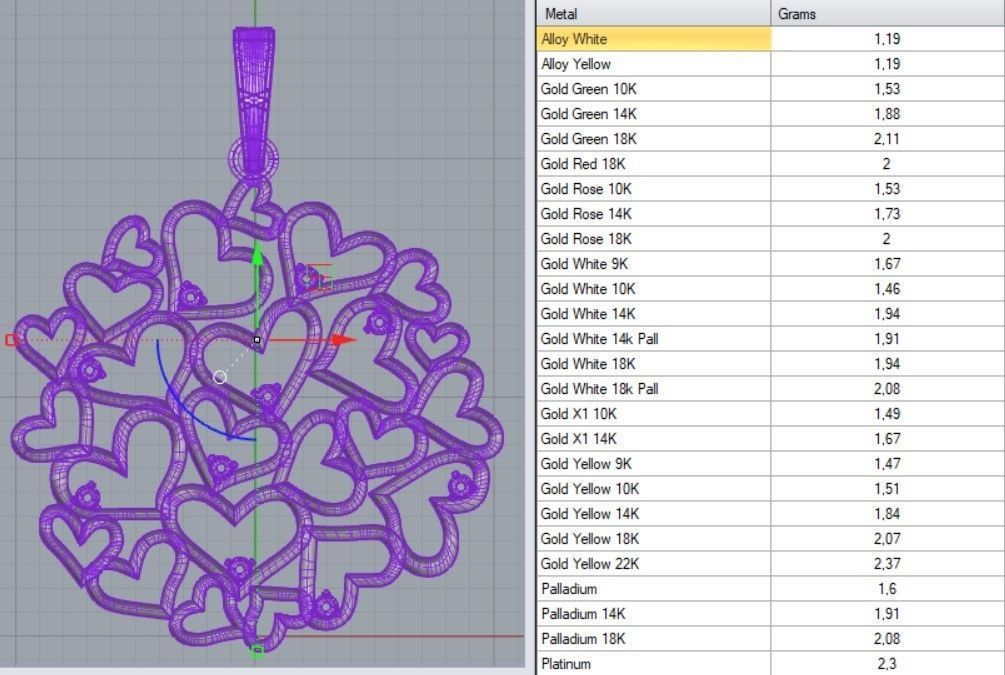Click the green scale handle at bottom
This screenshot has width=1005, height=675.
tap(257, 651)
